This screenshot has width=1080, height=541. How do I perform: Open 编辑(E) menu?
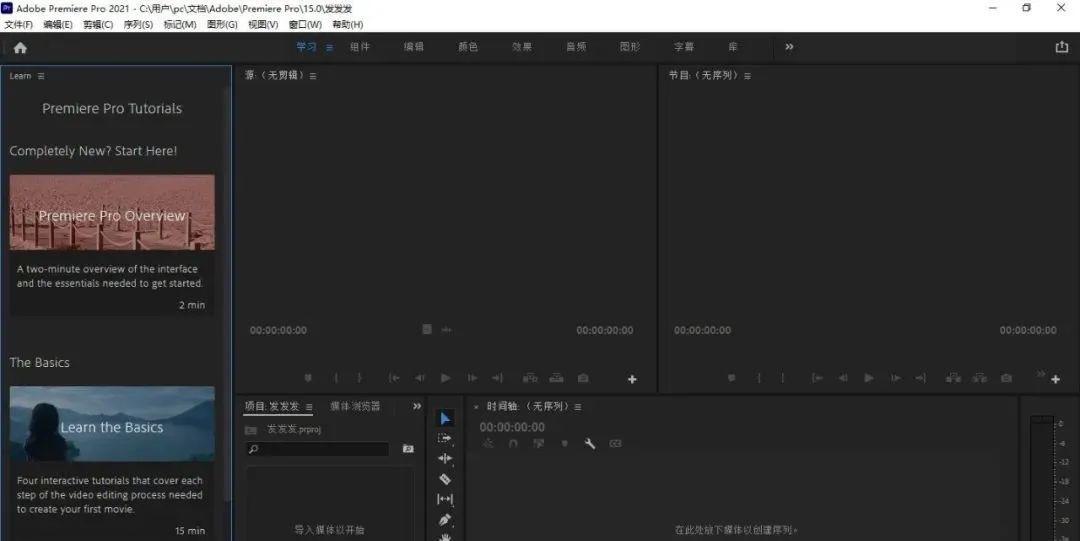pyautogui.click(x=58, y=24)
